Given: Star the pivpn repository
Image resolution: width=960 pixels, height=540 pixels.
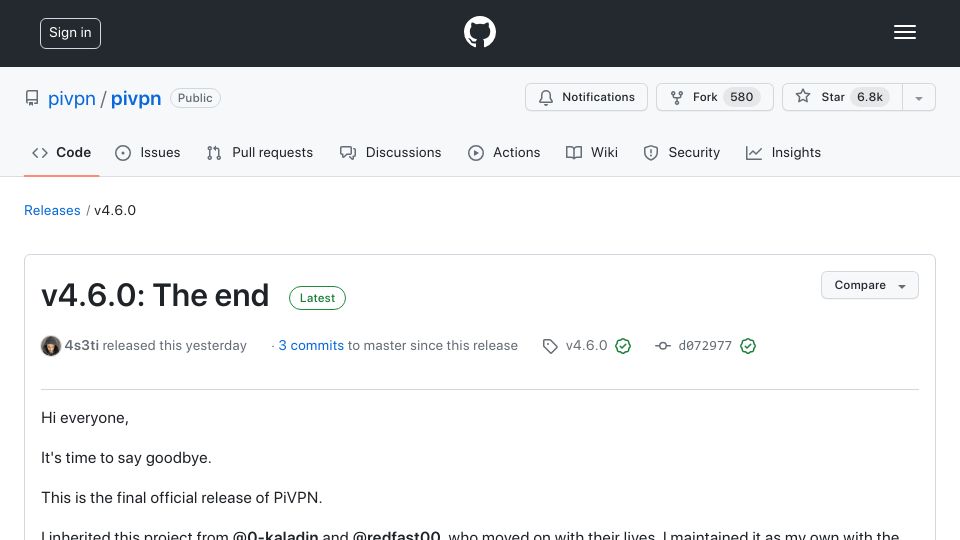Looking at the screenshot, I should tap(842, 97).
